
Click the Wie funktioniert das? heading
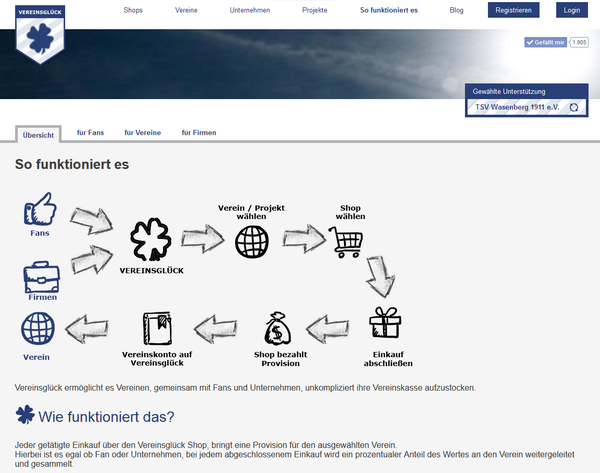[x=106, y=417]
